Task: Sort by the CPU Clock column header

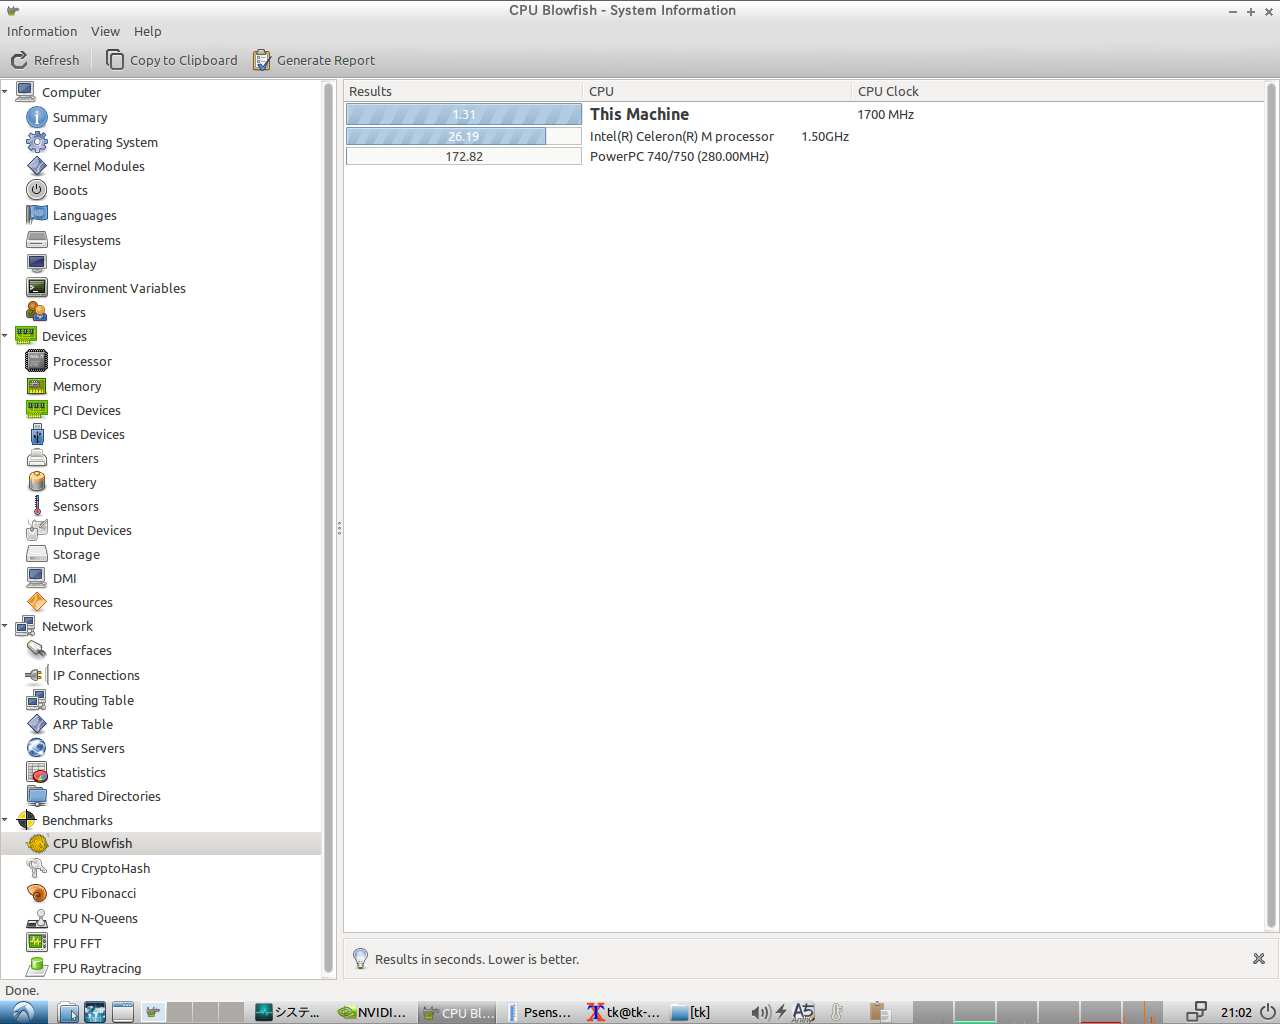Action: (x=888, y=91)
